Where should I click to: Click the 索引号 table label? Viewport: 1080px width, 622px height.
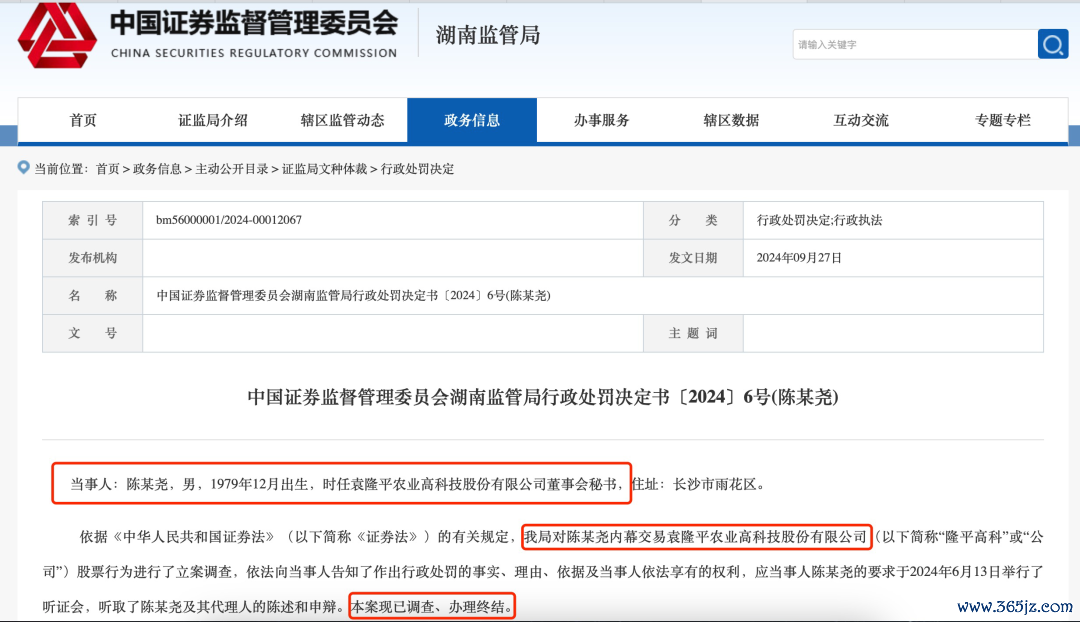coord(92,220)
